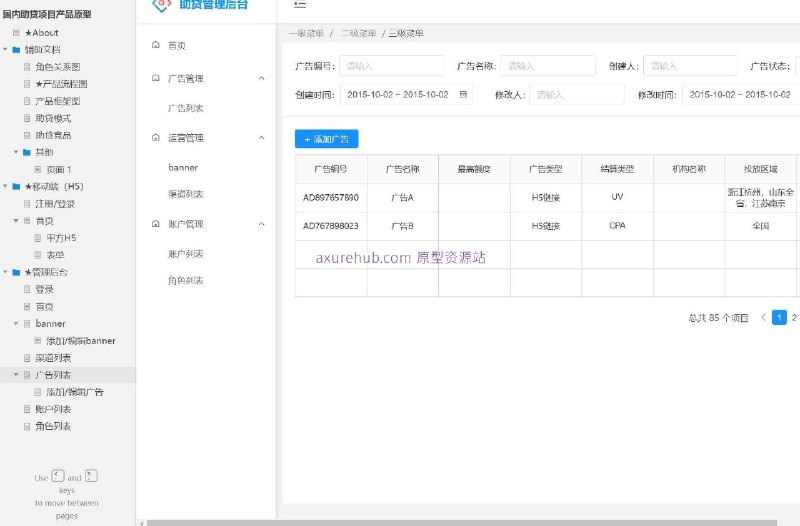800x526 pixels.
Task: Click the 广告名称 input field
Action: point(548,66)
